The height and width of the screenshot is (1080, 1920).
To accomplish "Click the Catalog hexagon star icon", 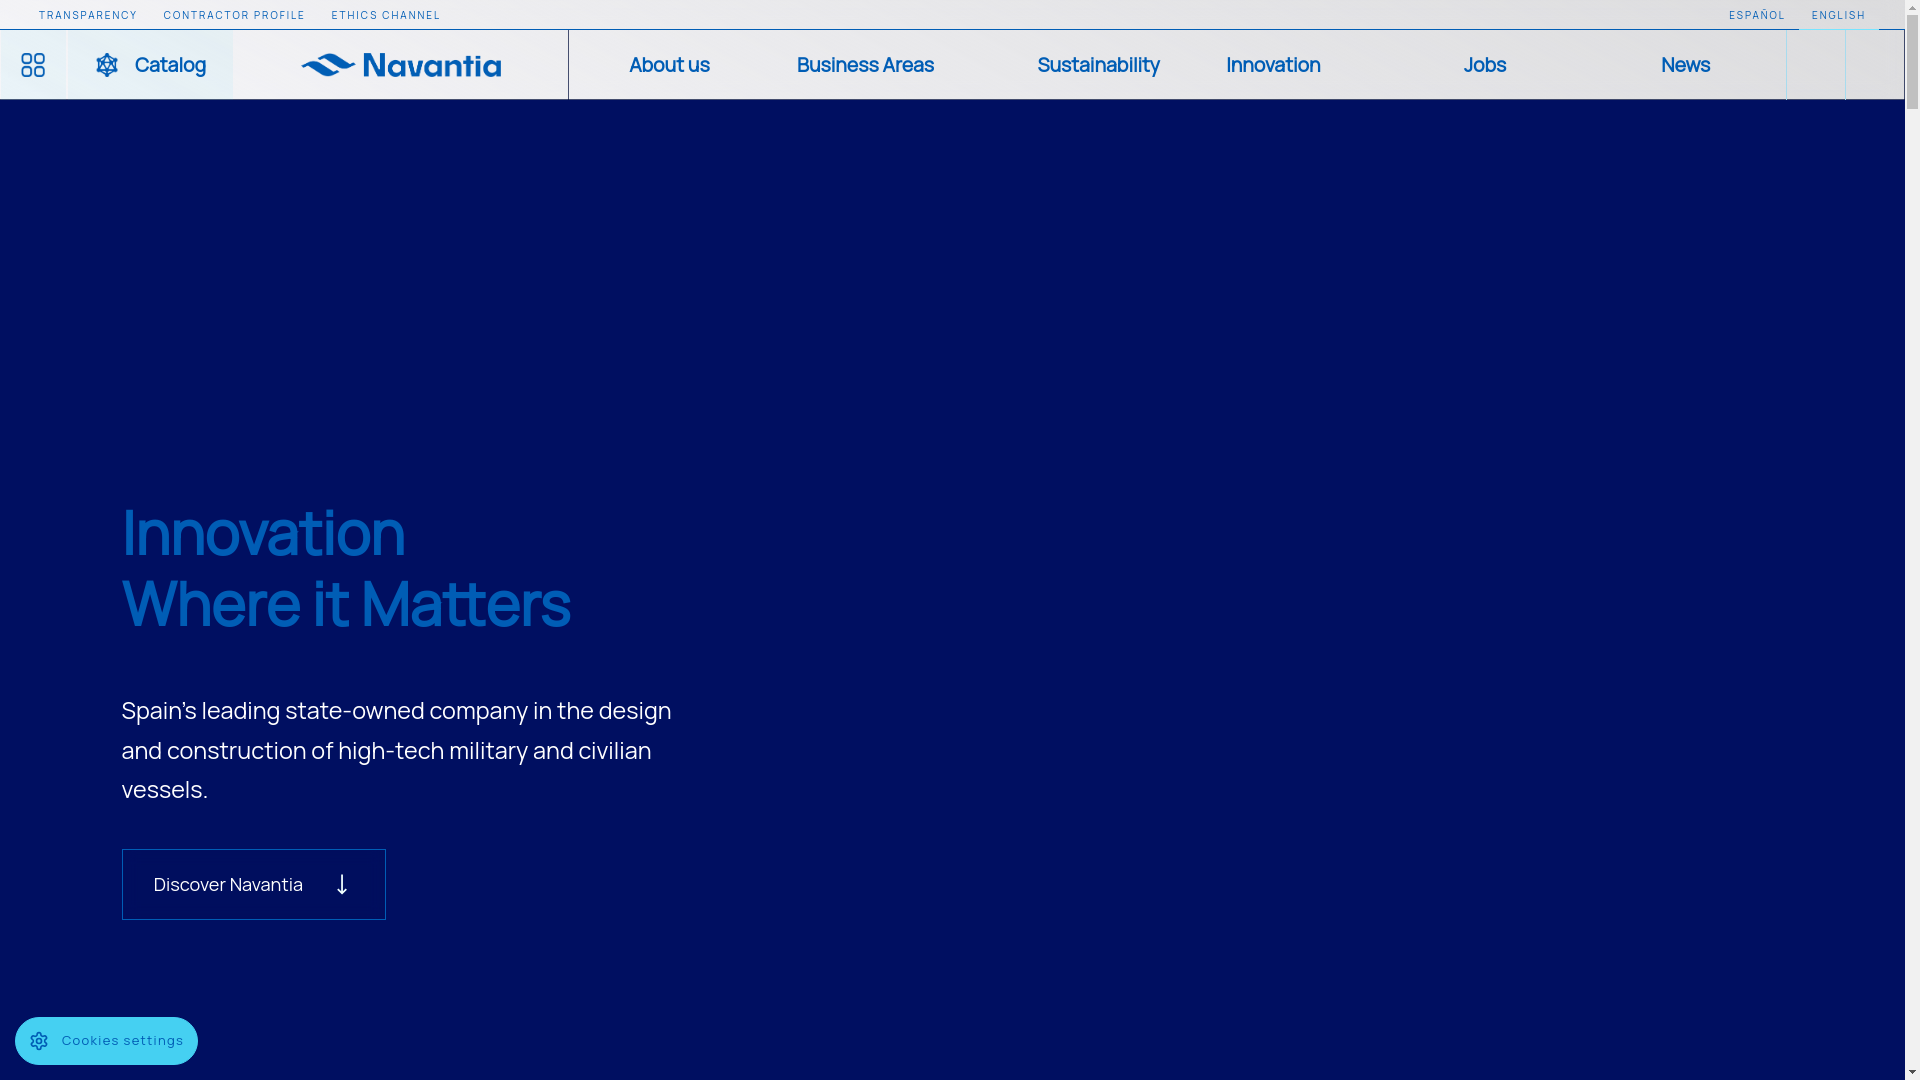I will 107,65.
